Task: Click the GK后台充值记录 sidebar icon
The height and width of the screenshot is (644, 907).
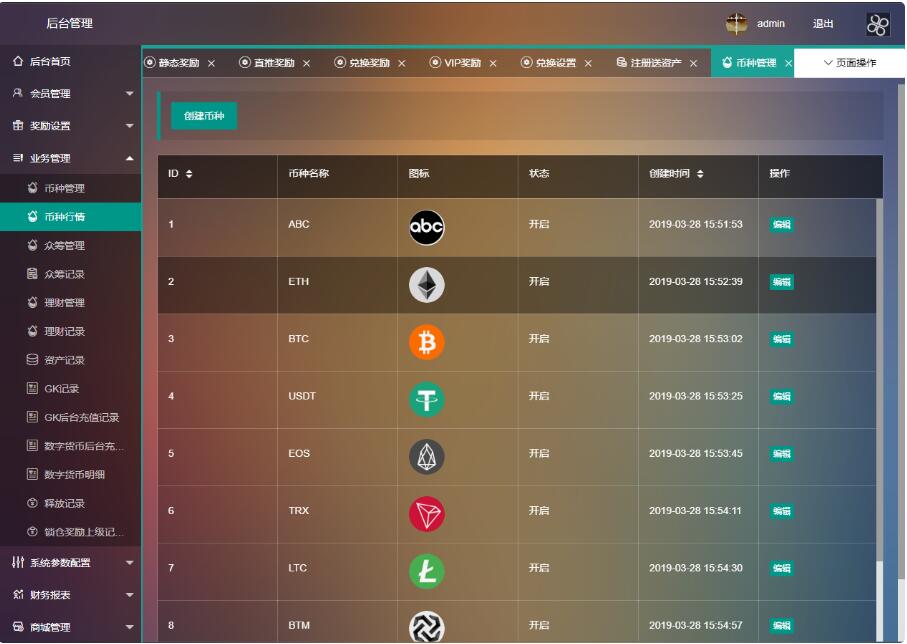Action: point(32,417)
